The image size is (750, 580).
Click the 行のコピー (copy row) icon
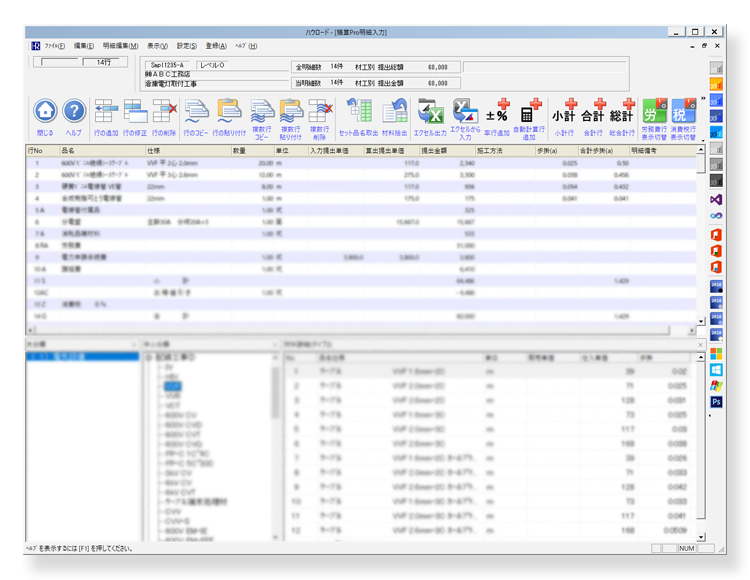click(x=197, y=111)
